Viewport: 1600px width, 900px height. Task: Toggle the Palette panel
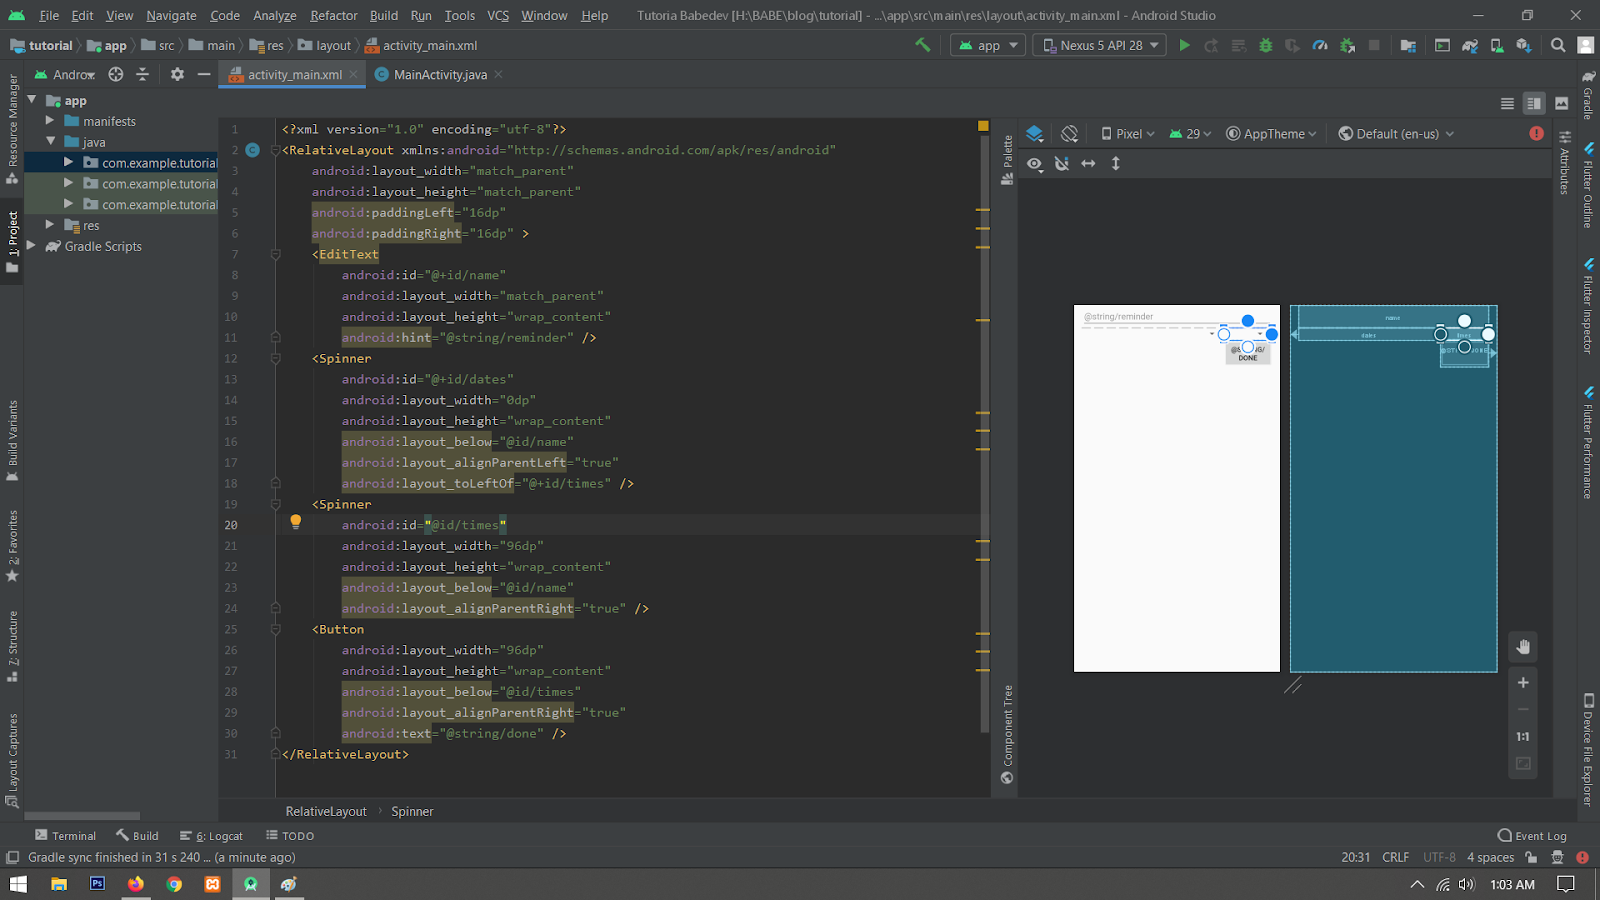[x=1007, y=159]
